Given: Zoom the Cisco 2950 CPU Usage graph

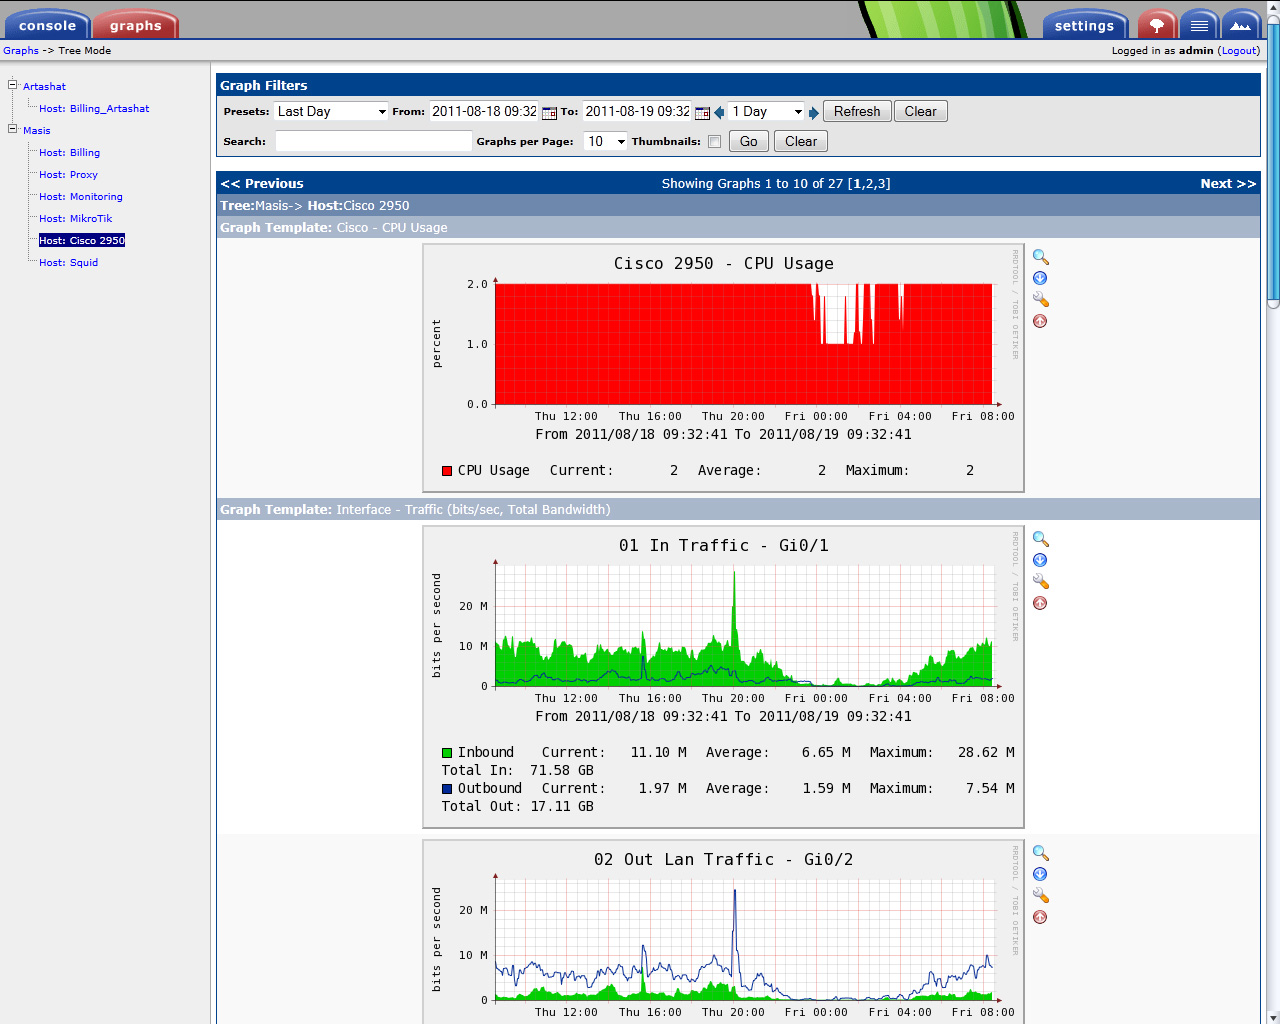Looking at the screenshot, I should coord(1040,257).
